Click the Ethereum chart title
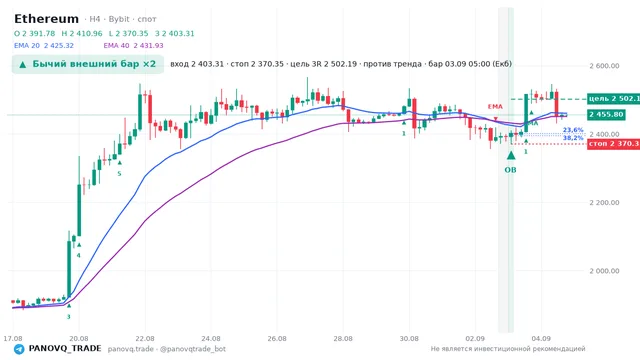Image resolution: width=640 pixels, height=360 pixels. (47, 19)
